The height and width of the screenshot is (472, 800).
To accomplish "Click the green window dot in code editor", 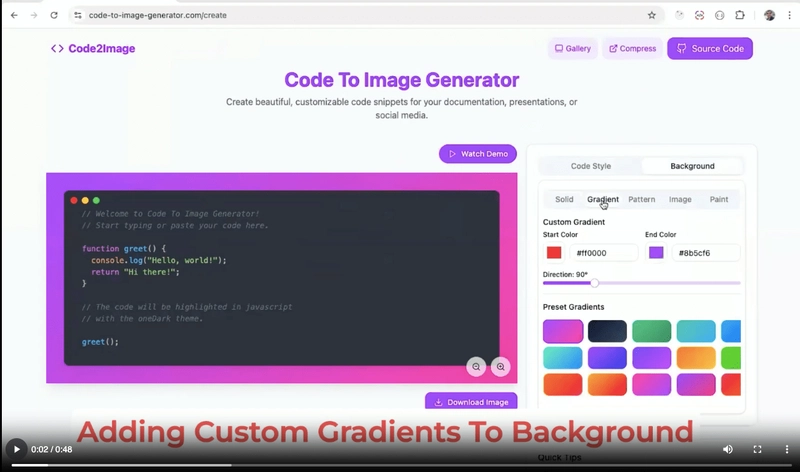I will (x=96, y=201).
